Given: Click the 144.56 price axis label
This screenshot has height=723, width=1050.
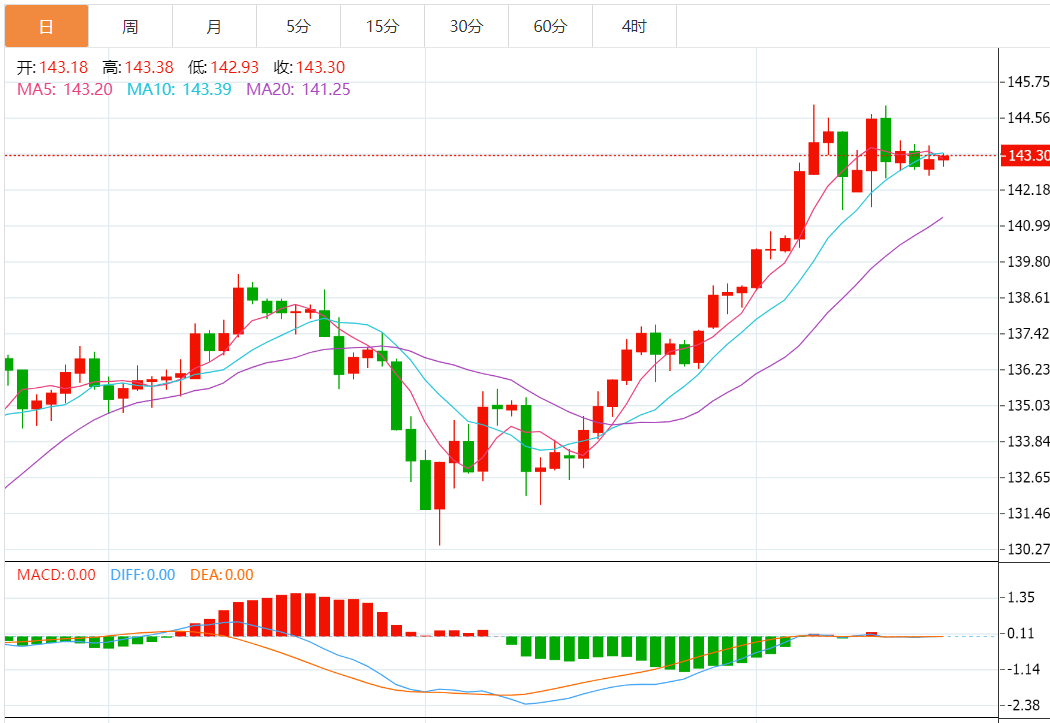Looking at the screenshot, I should pyautogui.click(x=1028, y=118).
